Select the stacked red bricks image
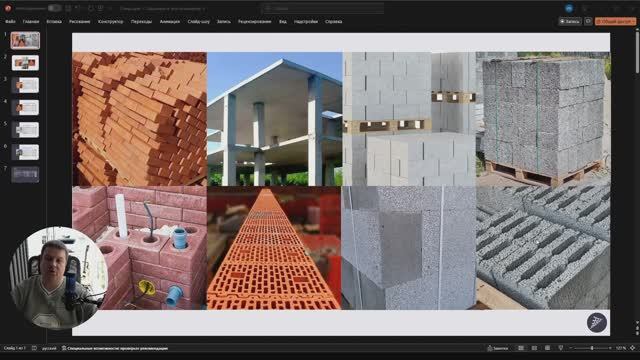The image size is (640, 360). point(140,119)
